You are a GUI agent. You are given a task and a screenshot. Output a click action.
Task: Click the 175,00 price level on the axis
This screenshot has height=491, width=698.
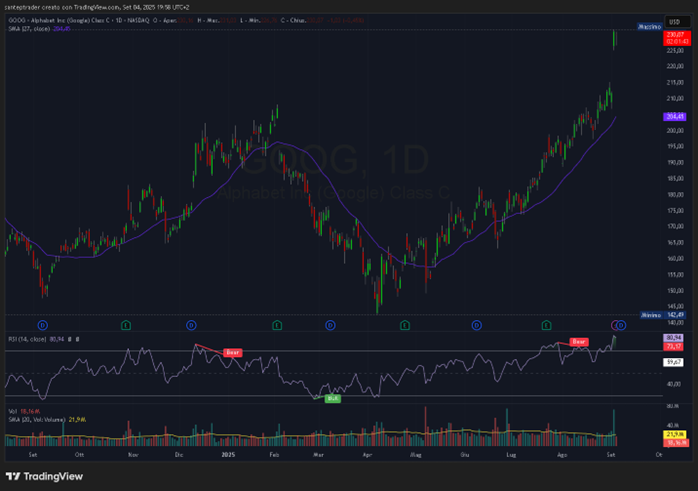[x=675, y=211]
